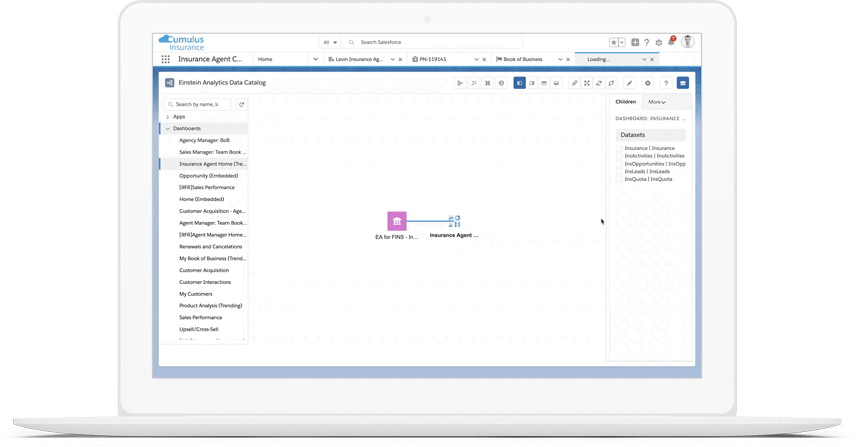Open Book of Business tab dropdown chevron
This screenshot has width=857, height=447.
coord(560,59)
